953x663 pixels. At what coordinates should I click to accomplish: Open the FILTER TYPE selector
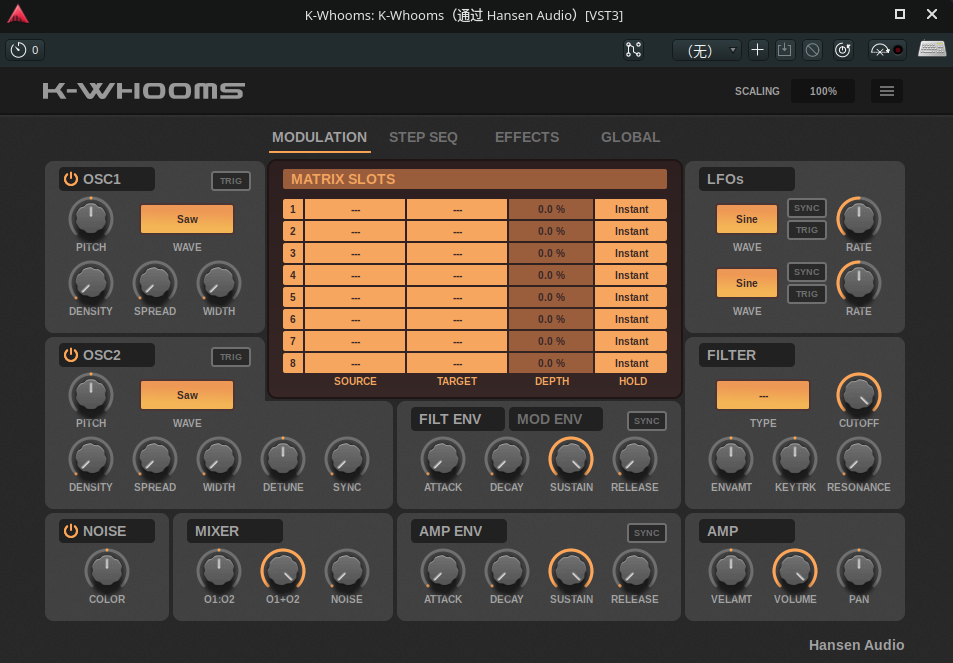[x=763, y=395]
